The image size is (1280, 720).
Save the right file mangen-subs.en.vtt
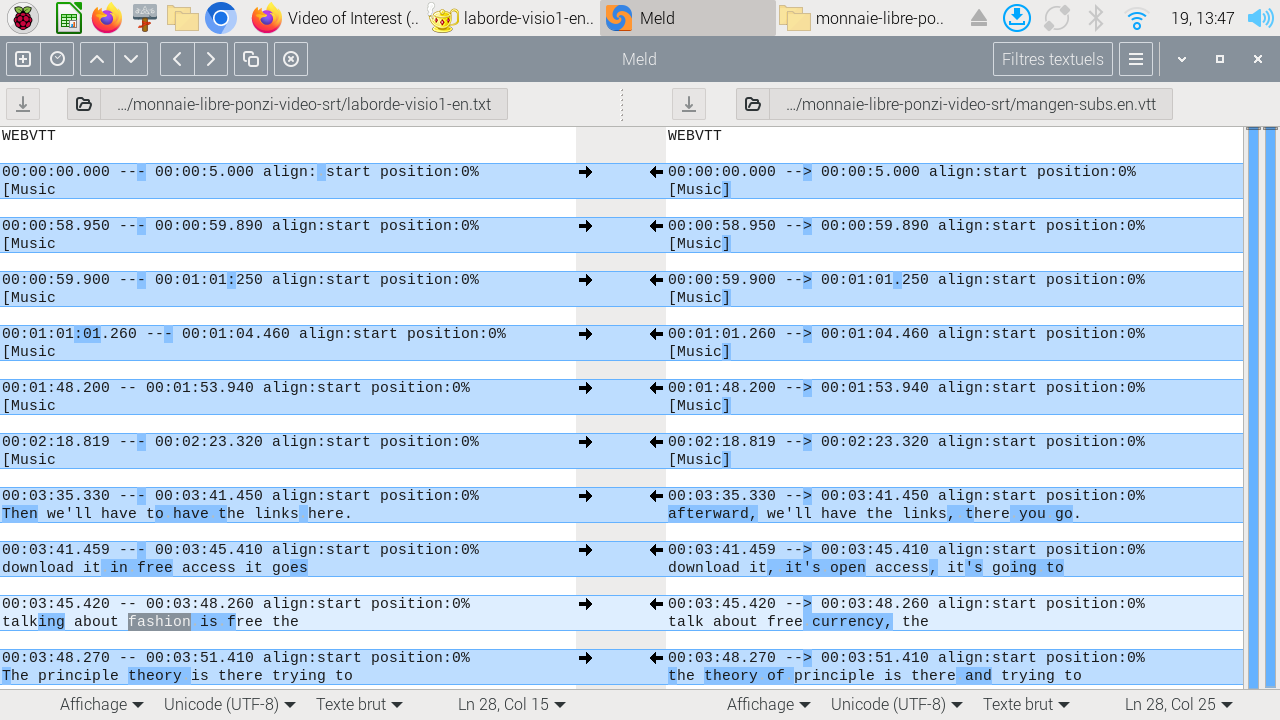(688, 104)
